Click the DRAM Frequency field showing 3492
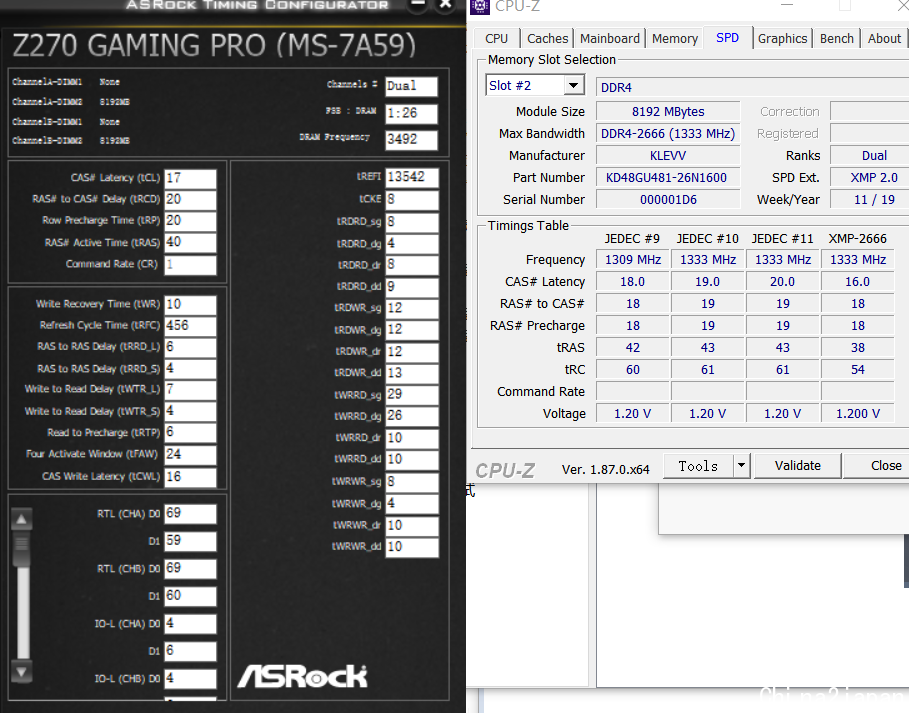Viewport: 909px width, 713px height. click(412, 140)
